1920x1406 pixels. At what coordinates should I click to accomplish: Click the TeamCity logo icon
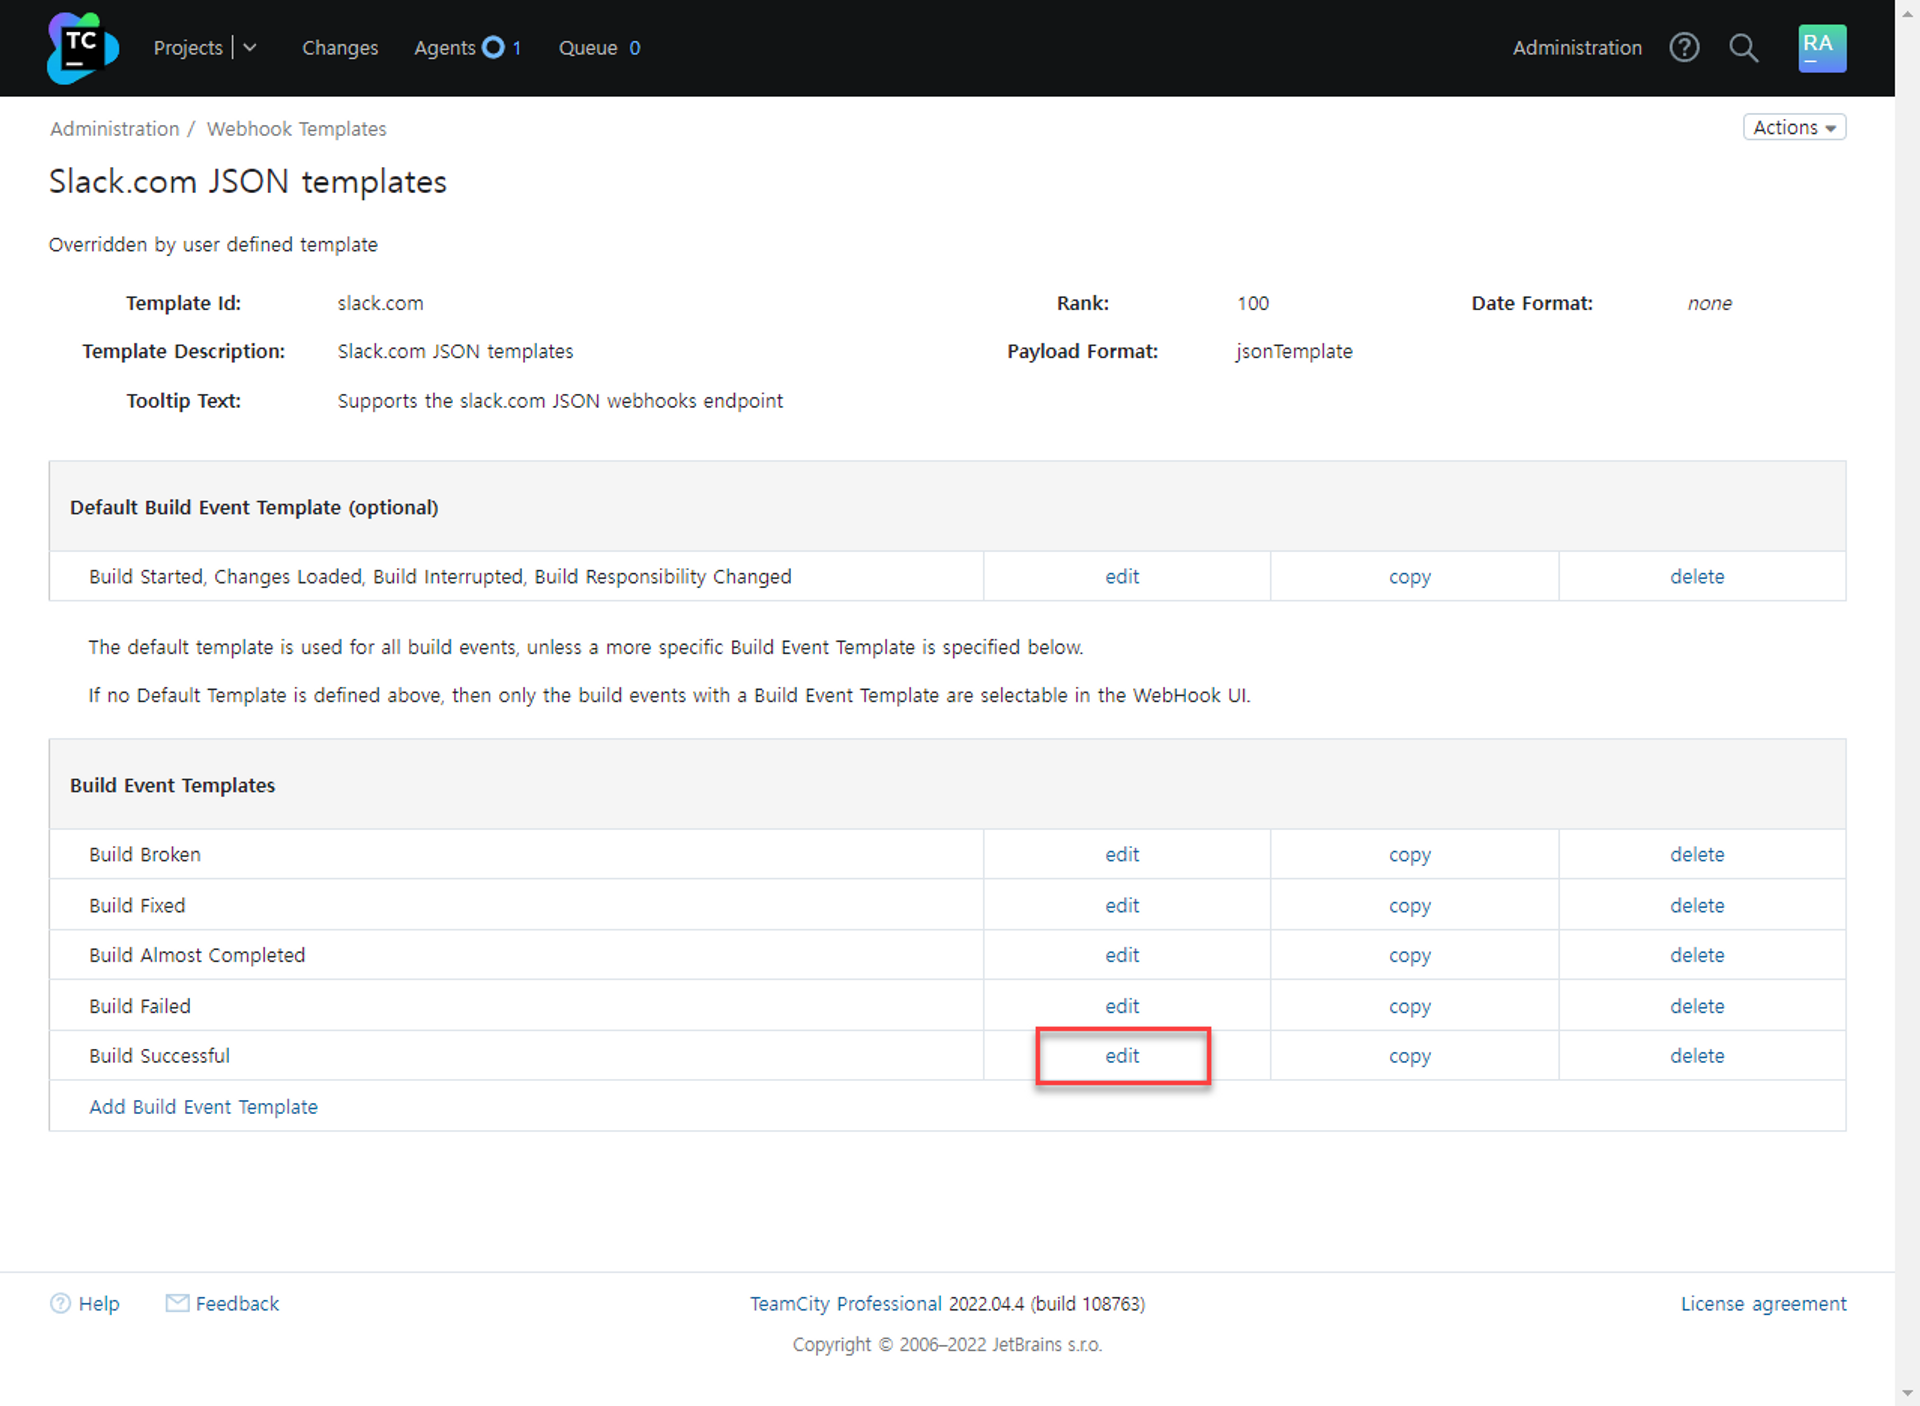click(x=82, y=48)
